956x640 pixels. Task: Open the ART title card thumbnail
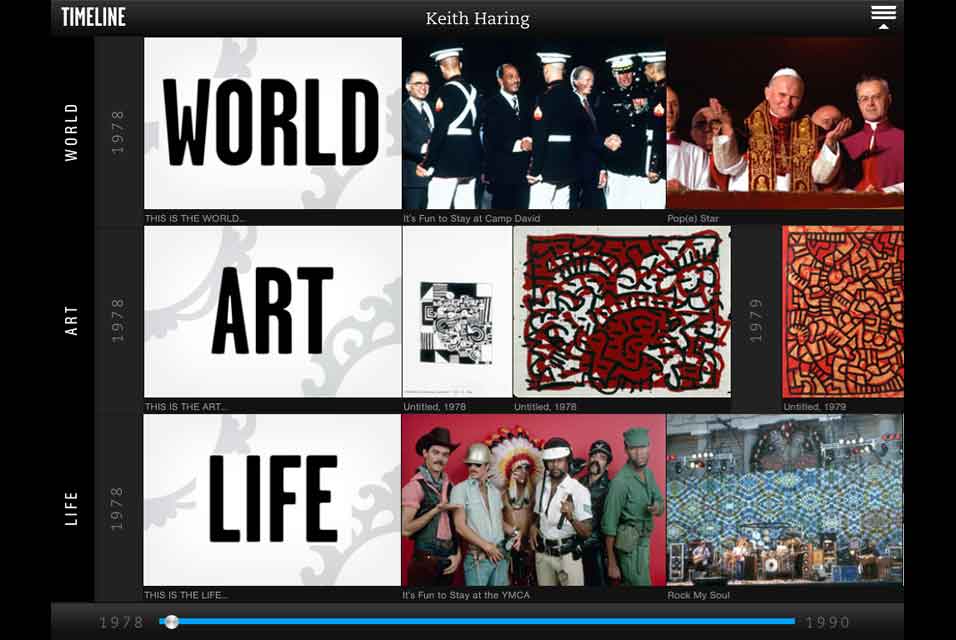(x=273, y=311)
